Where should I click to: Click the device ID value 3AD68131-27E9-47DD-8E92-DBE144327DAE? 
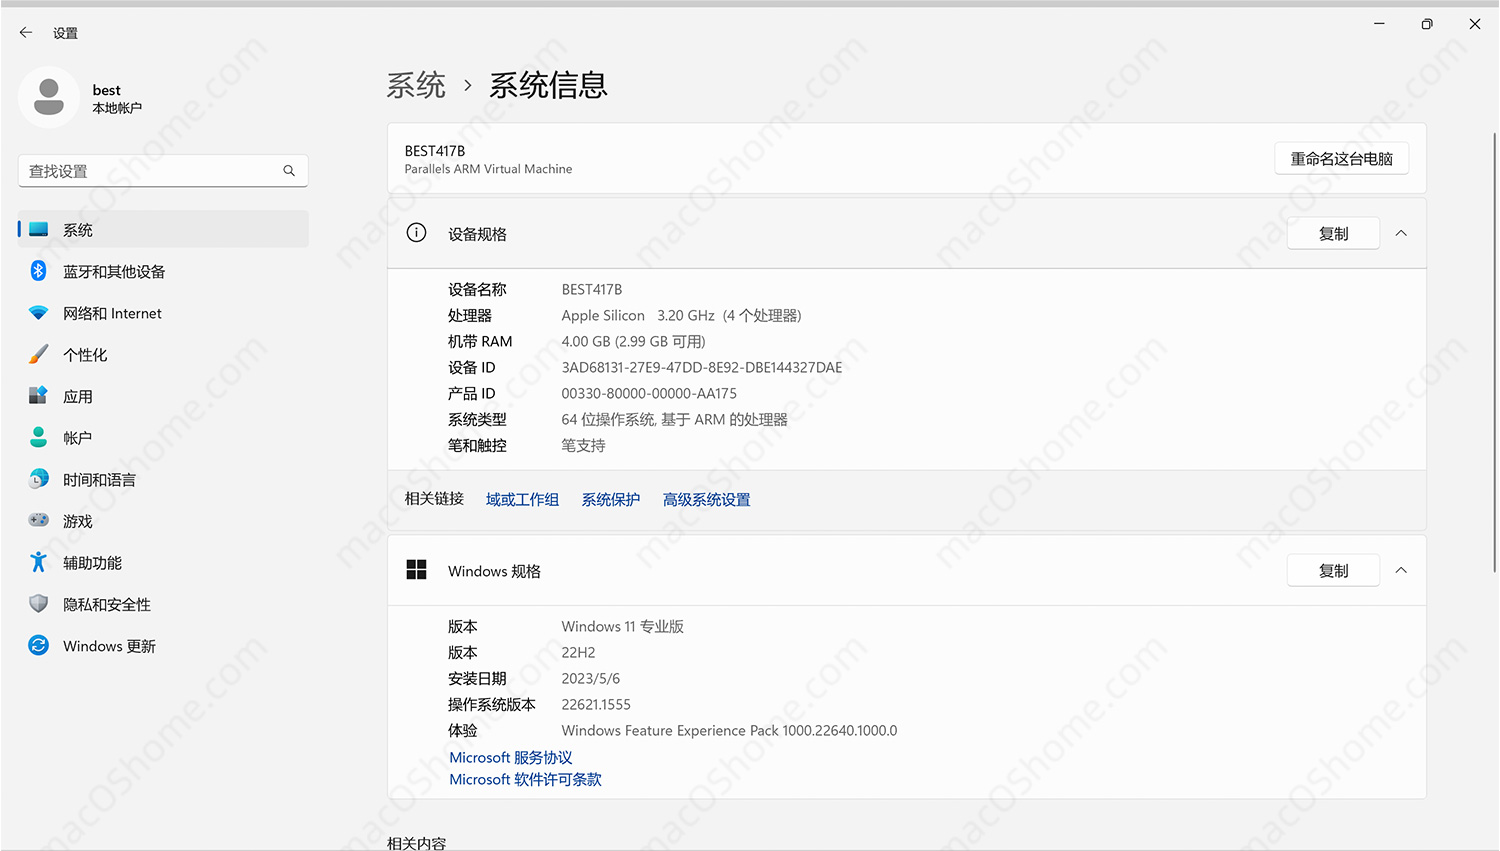point(702,367)
